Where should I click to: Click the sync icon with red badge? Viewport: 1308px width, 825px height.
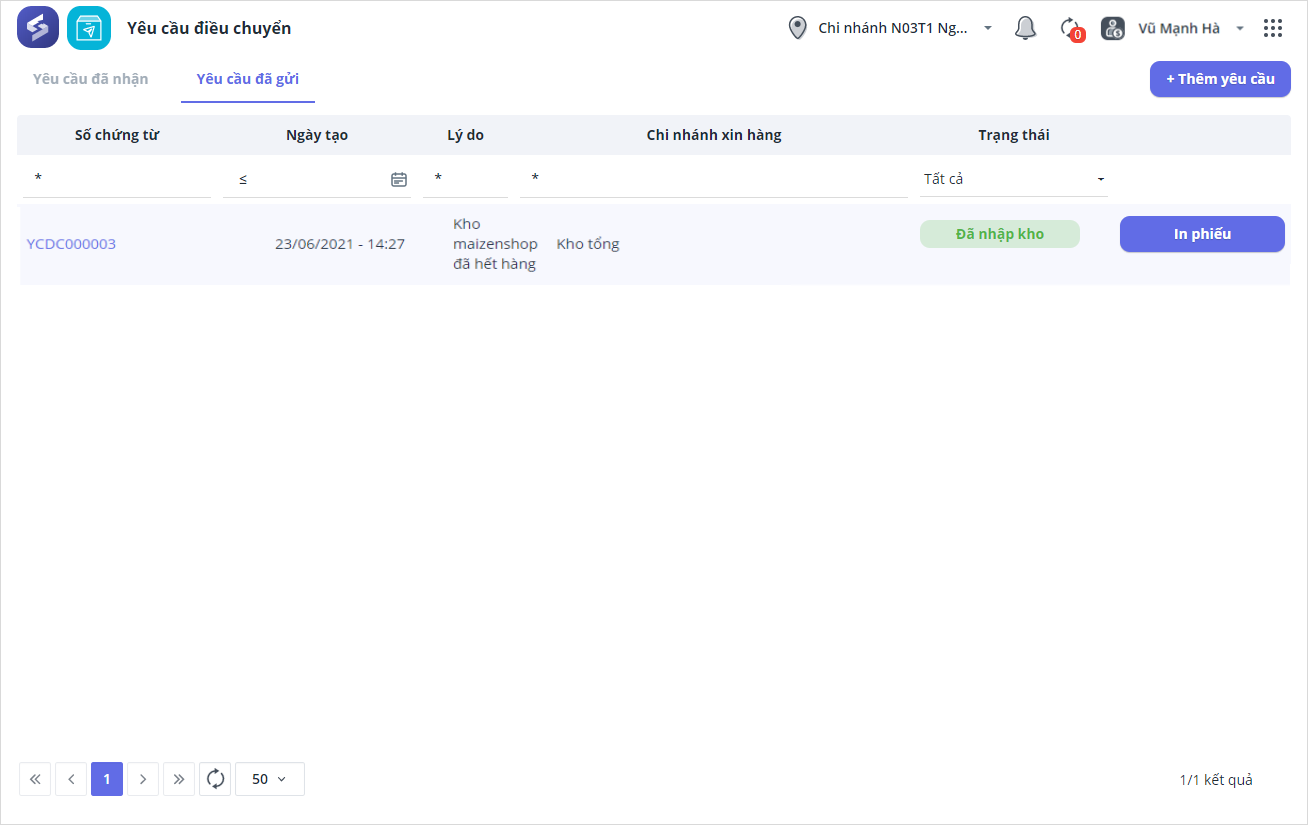[1071, 28]
